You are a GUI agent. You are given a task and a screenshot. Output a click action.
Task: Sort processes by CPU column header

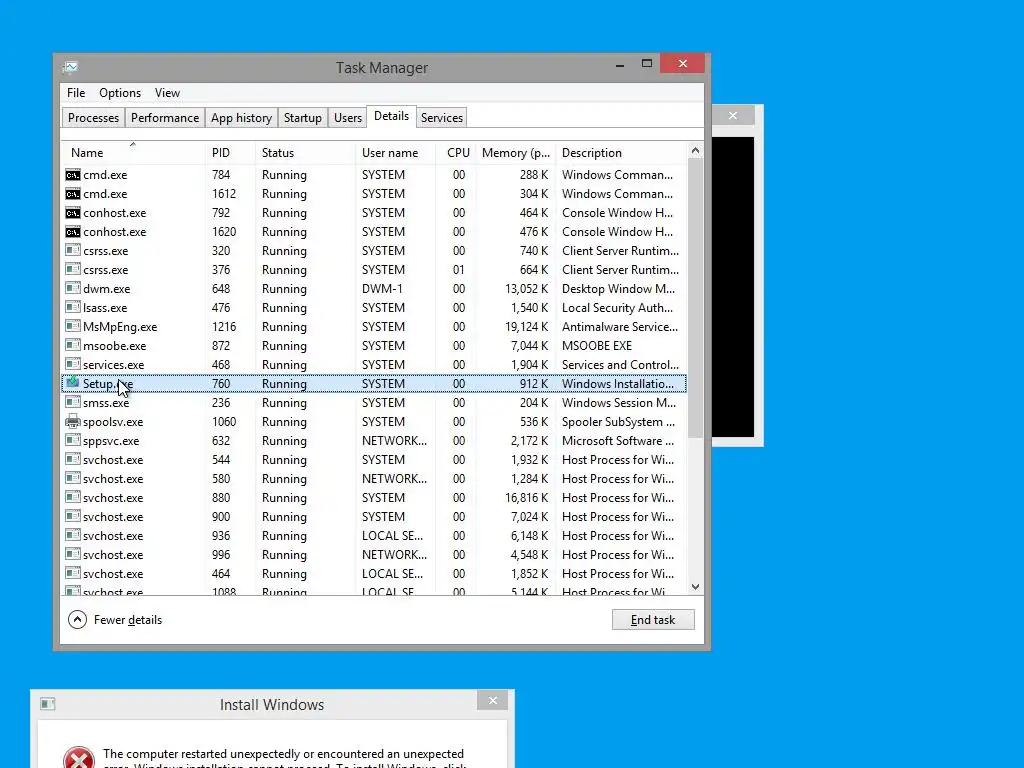(458, 153)
